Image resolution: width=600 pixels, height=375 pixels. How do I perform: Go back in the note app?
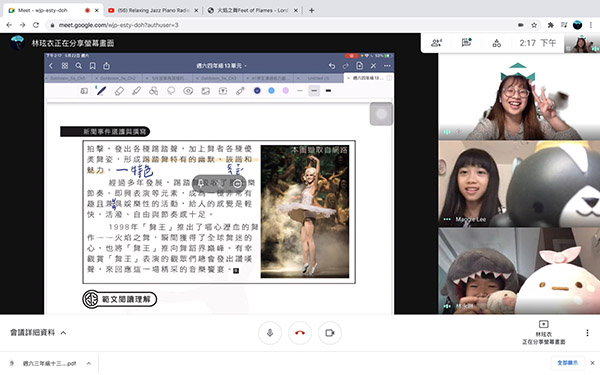coord(51,66)
